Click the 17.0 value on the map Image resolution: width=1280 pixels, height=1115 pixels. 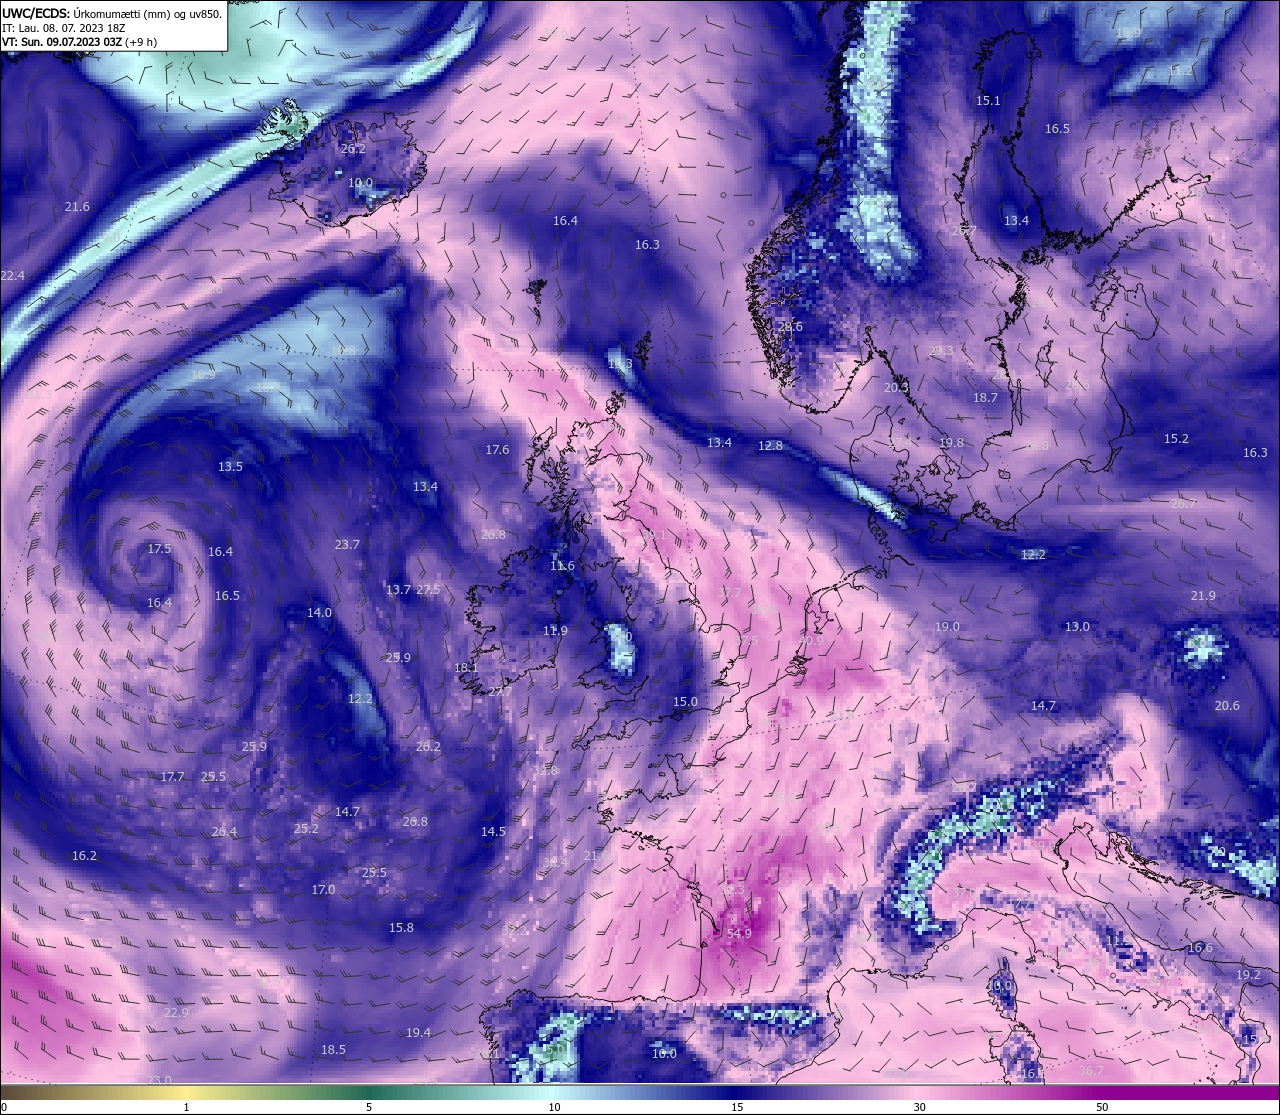323,890
